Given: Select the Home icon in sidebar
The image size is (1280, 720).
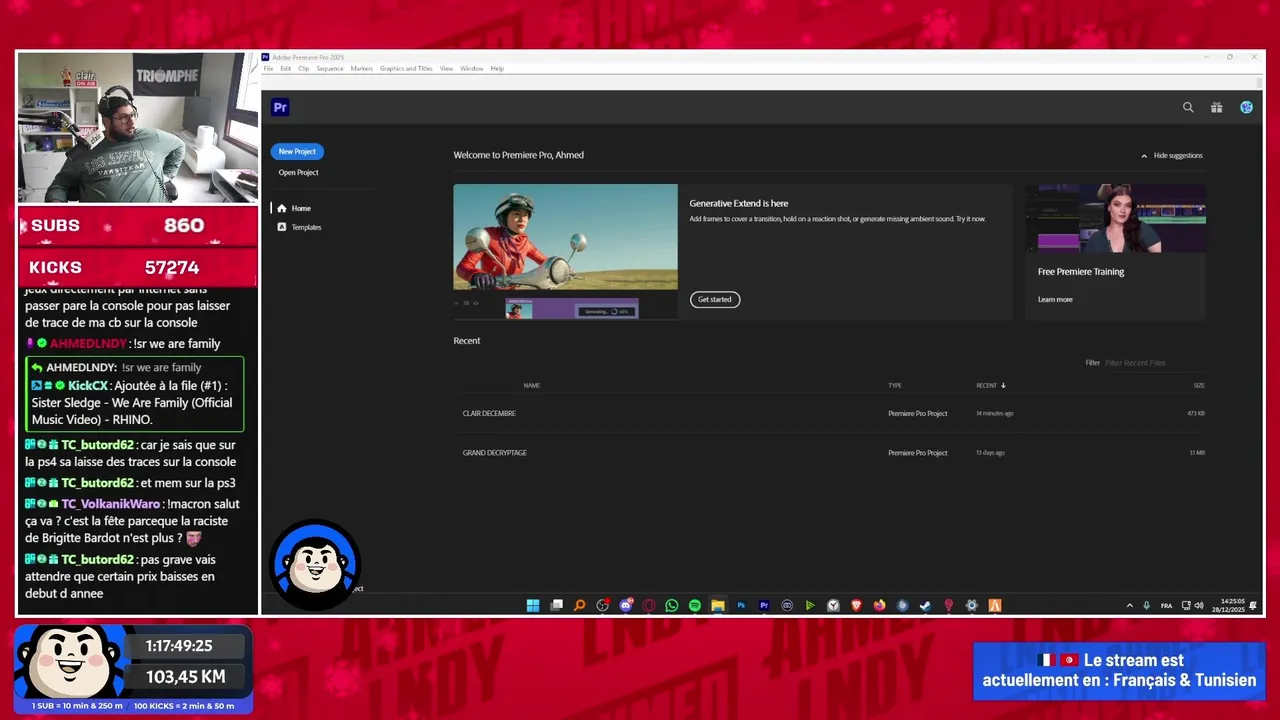Looking at the screenshot, I should coord(282,208).
